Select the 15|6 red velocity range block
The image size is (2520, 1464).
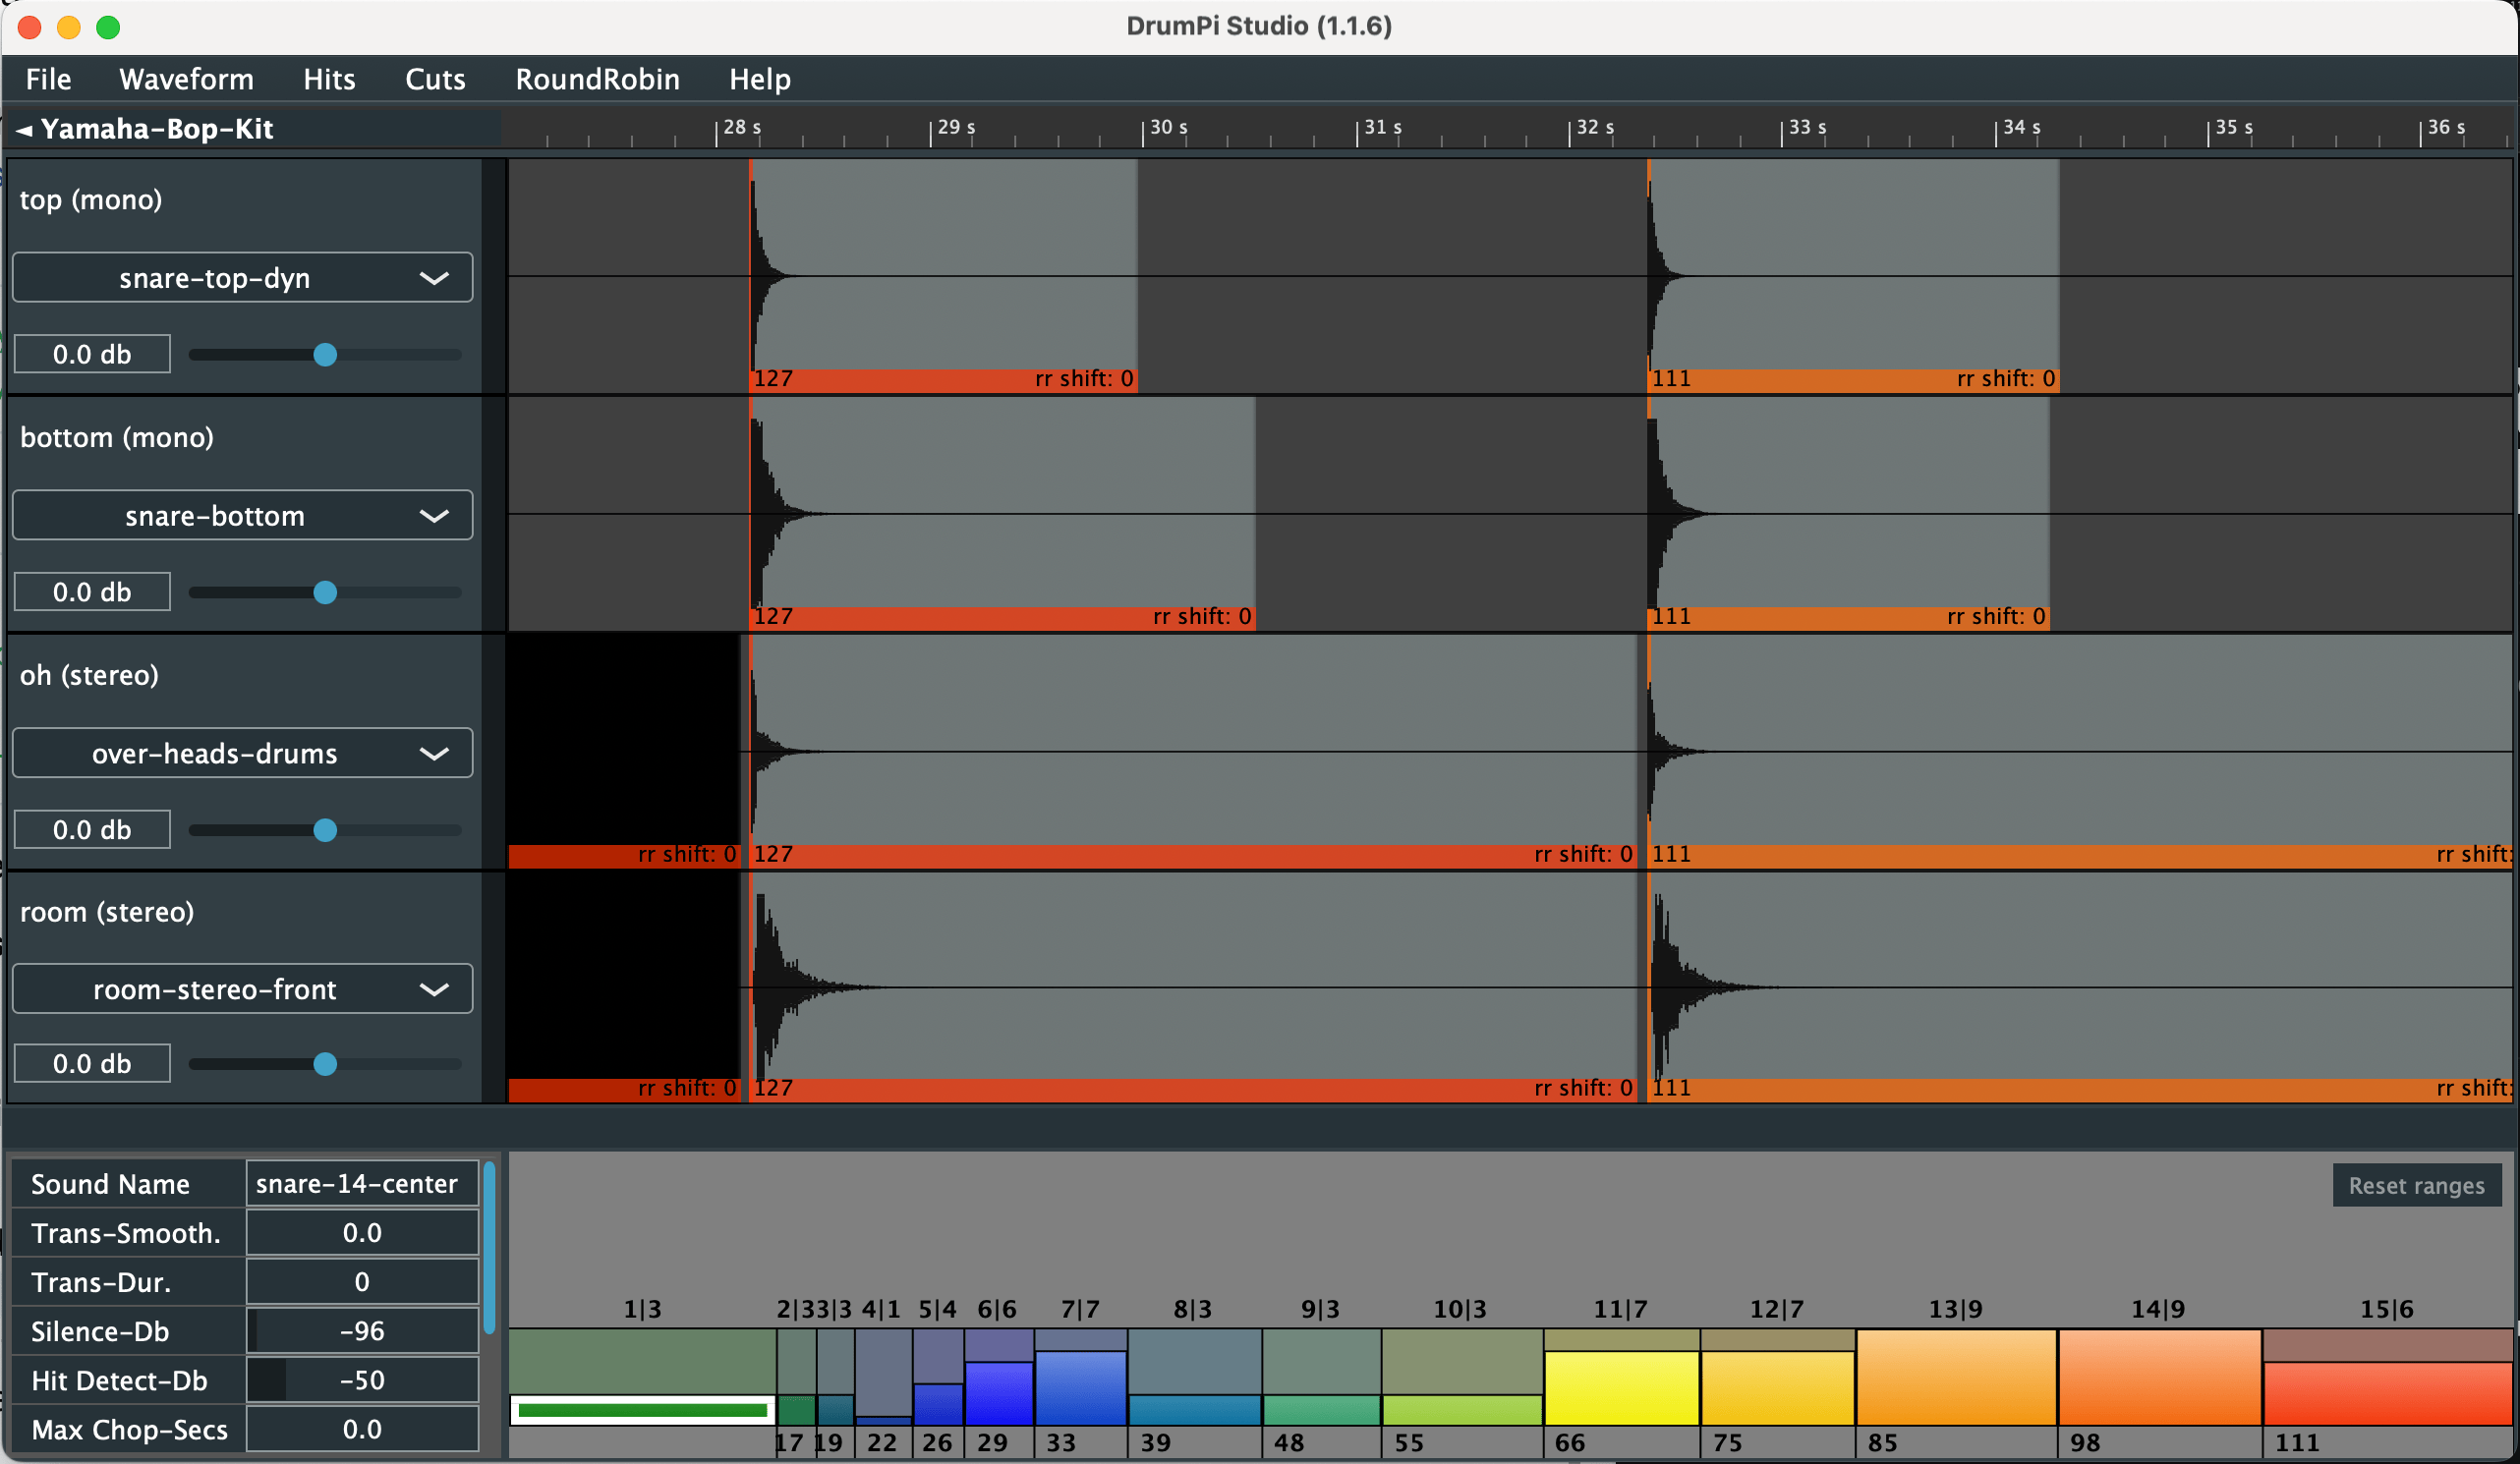(x=2387, y=1377)
